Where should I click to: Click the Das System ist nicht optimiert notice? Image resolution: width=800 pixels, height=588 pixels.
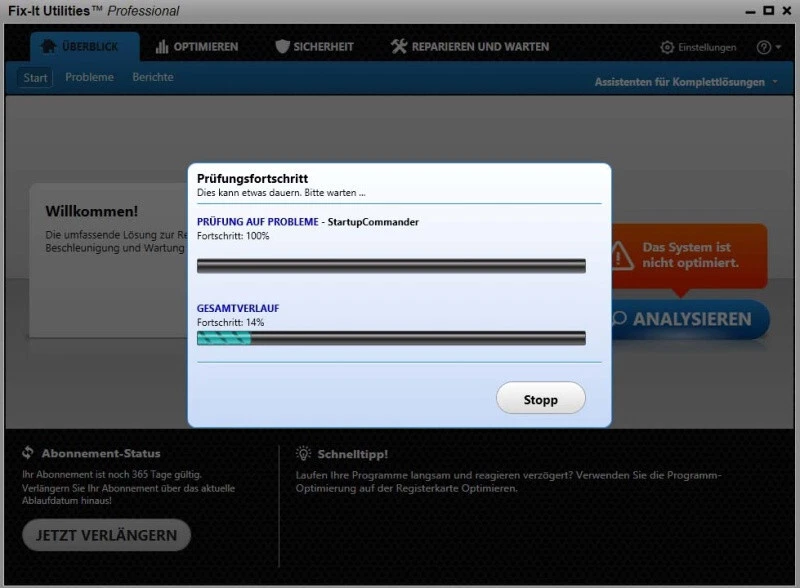point(690,255)
